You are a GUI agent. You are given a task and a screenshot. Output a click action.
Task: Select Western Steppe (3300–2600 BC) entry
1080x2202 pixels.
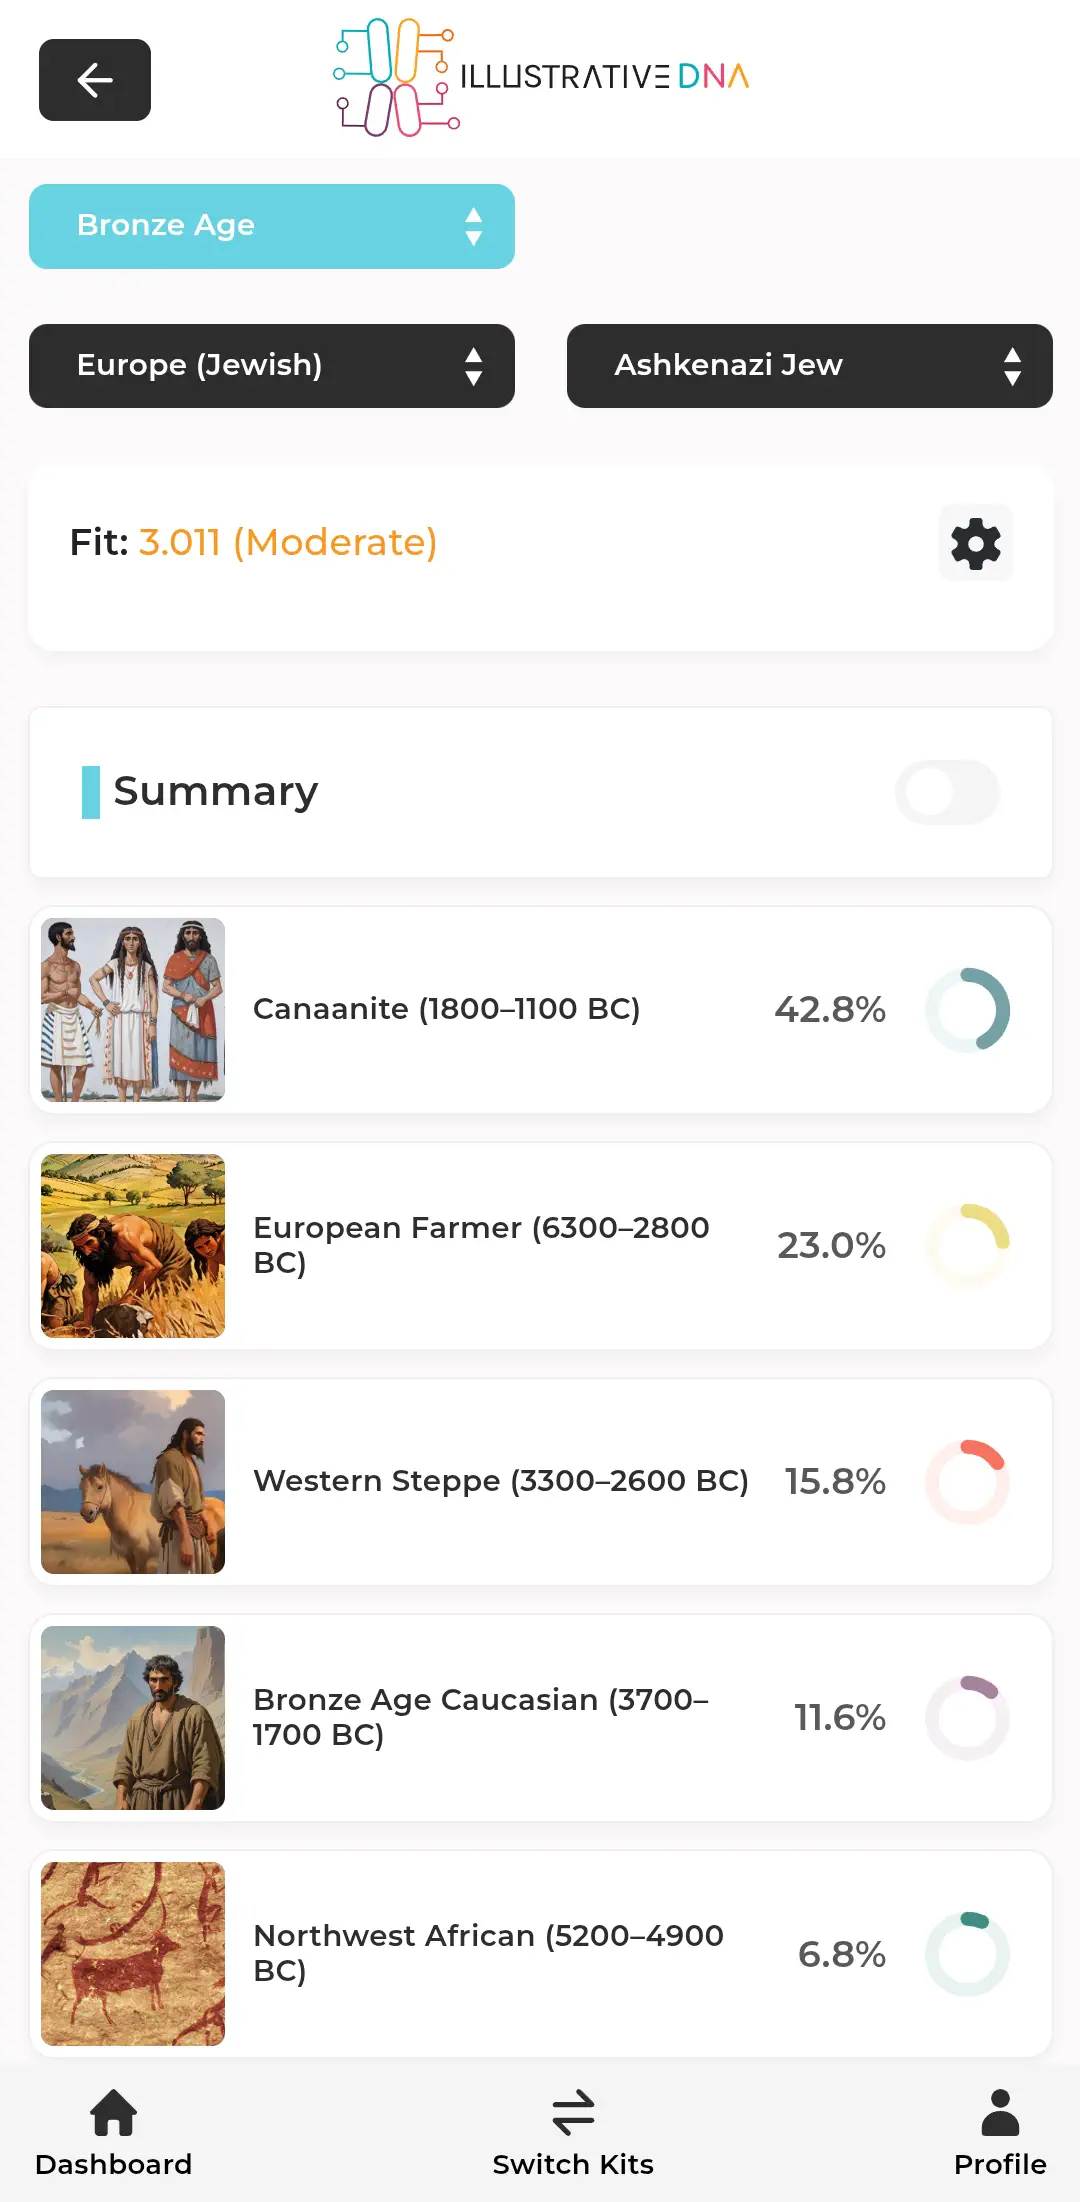pos(500,1481)
